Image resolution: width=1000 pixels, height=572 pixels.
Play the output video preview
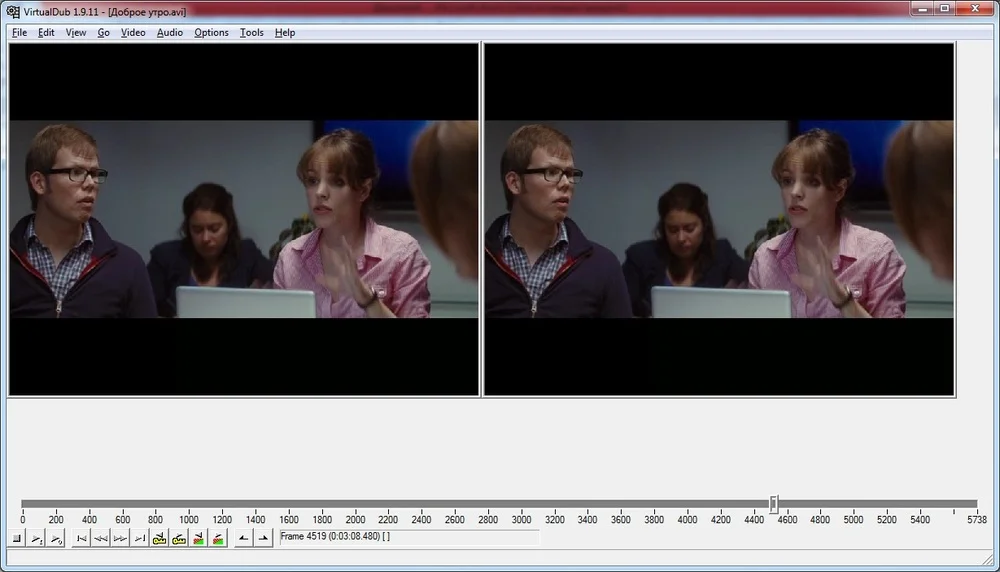56,539
